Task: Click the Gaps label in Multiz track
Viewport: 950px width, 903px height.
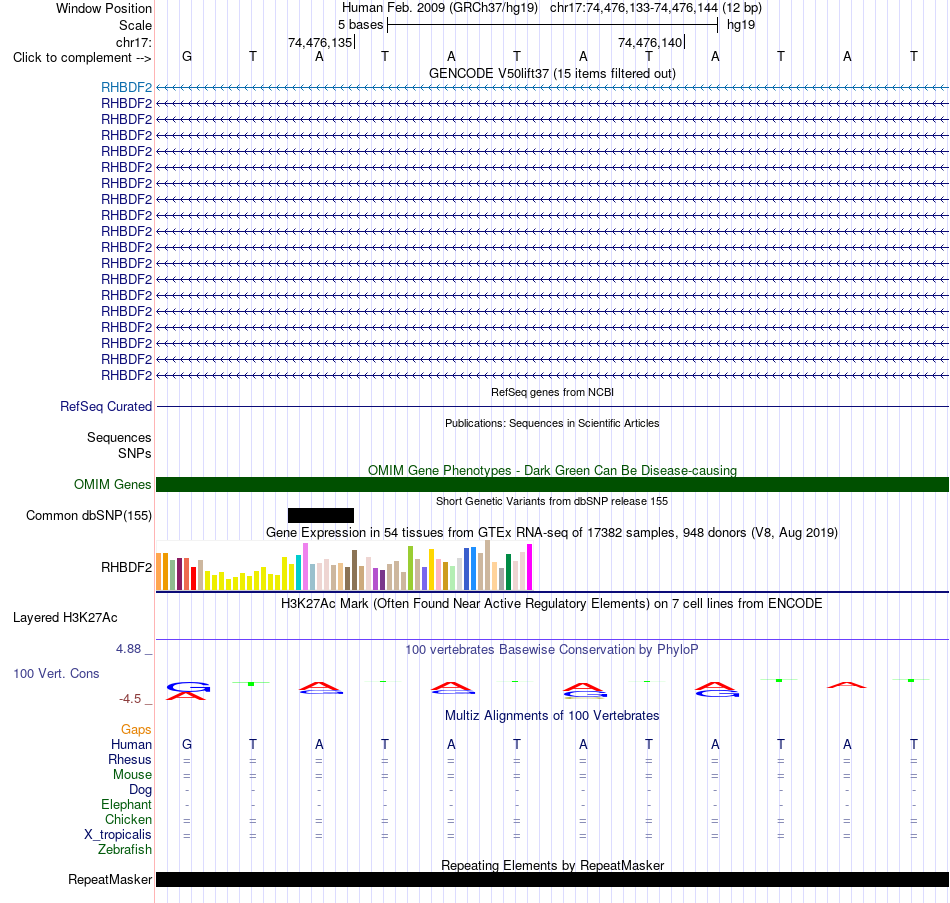Action: [136, 730]
